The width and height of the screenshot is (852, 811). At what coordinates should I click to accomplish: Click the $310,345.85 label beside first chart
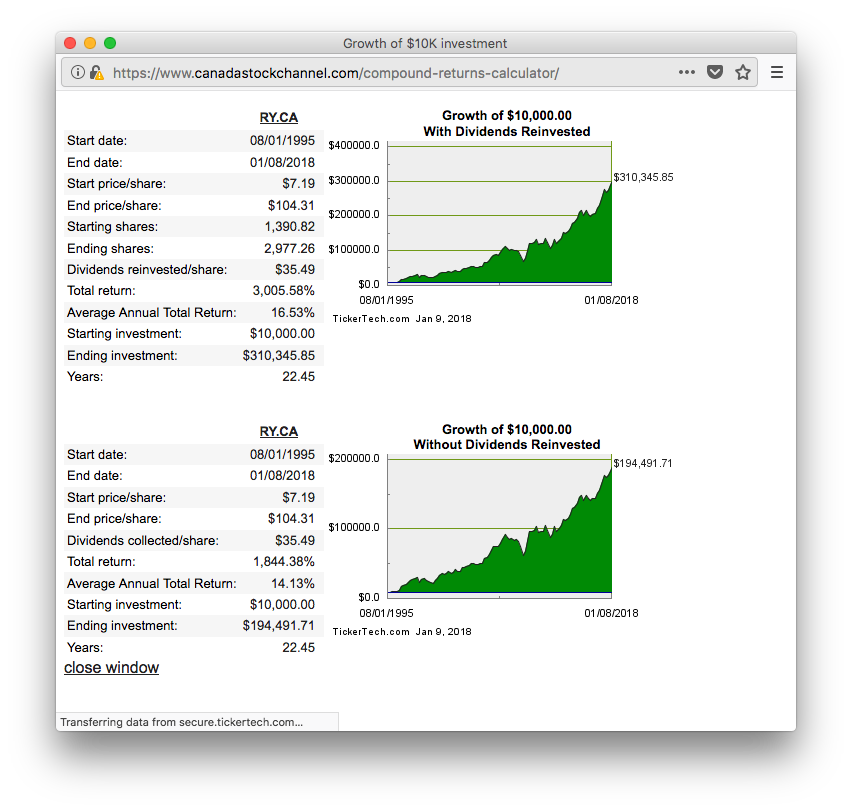(x=643, y=177)
